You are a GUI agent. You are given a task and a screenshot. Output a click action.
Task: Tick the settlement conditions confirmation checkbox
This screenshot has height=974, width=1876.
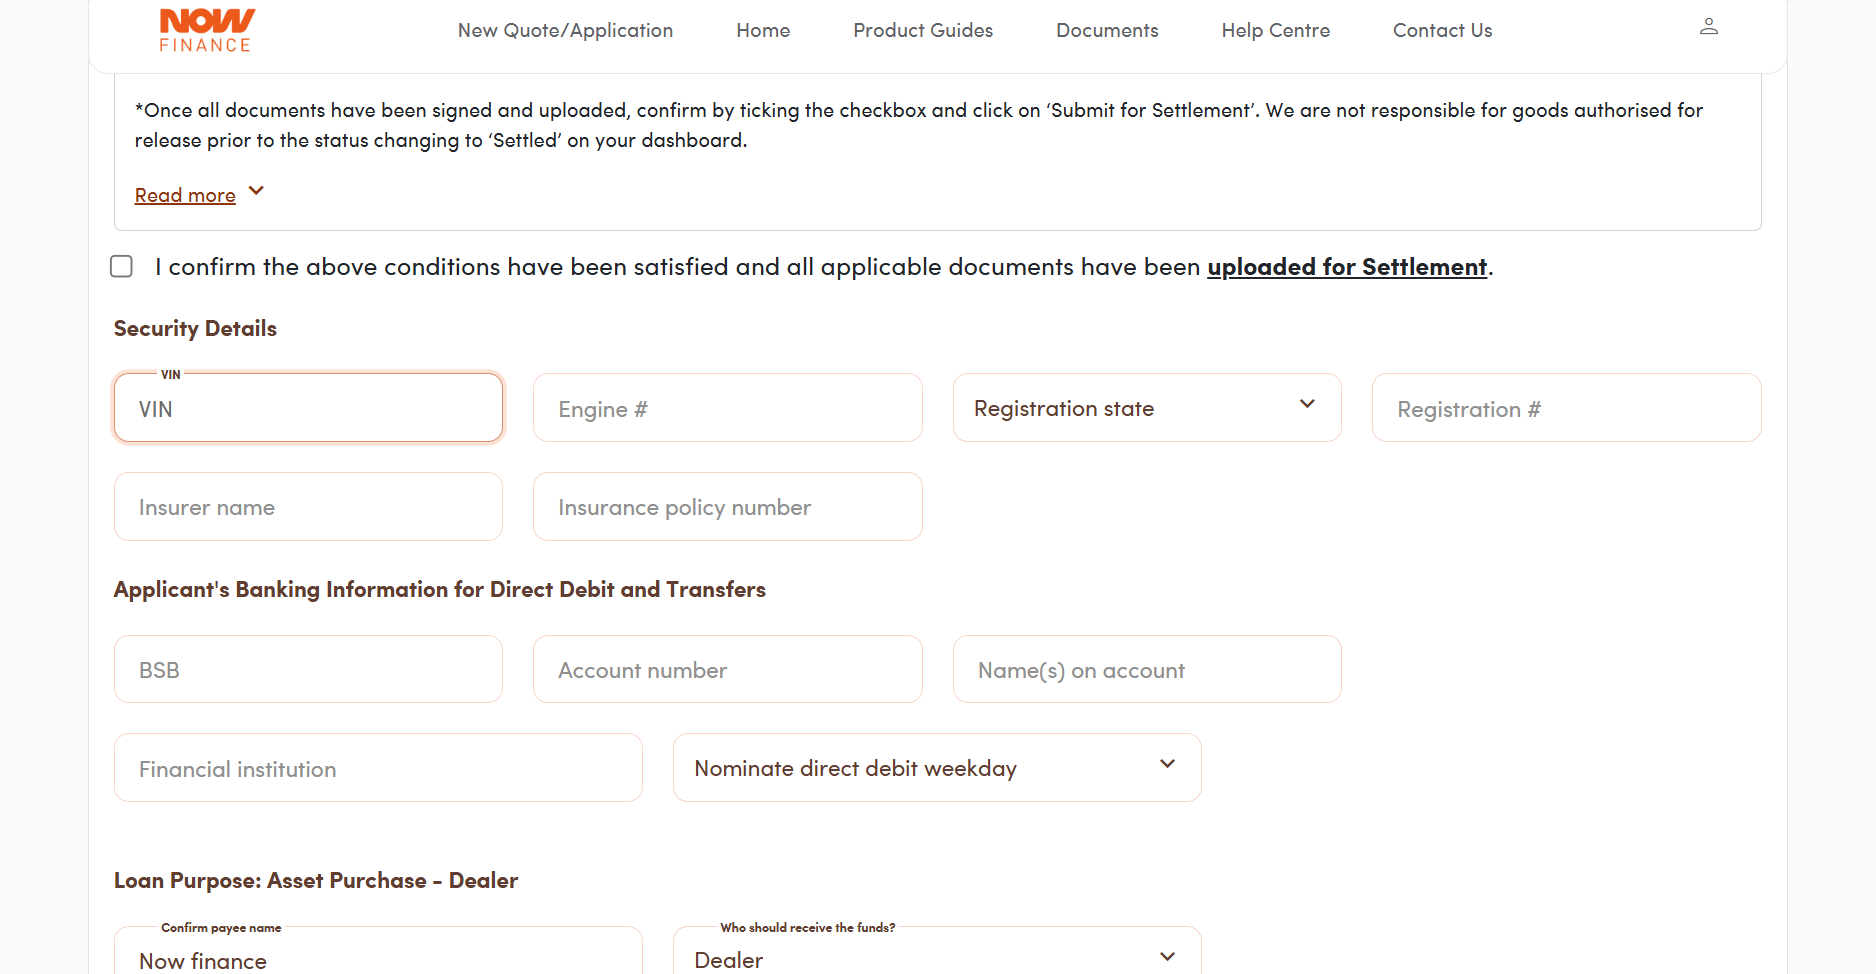pyautogui.click(x=121, y=266)
